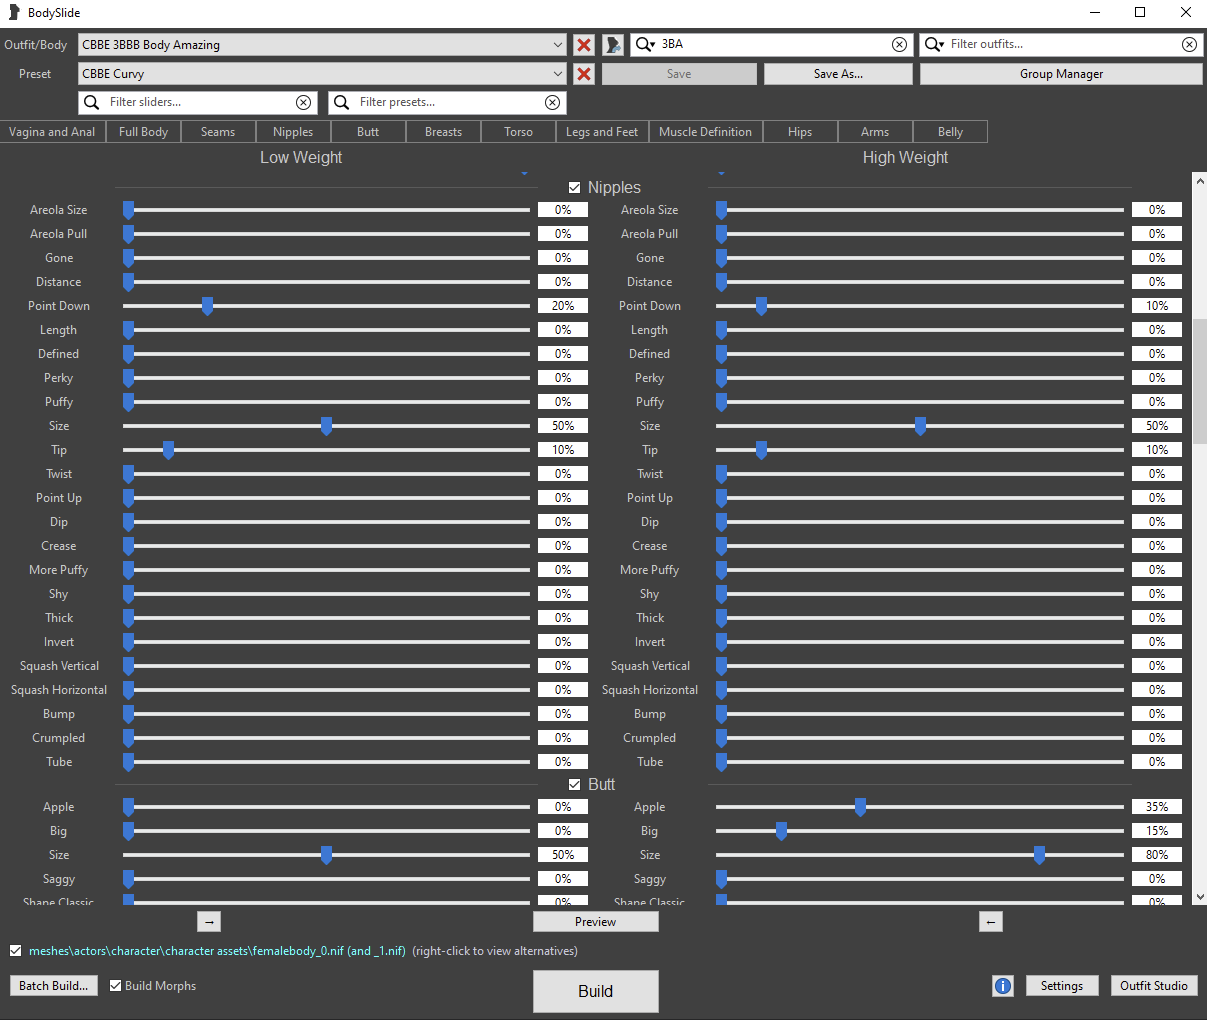Open Batch Build dialog
The height and width of the screenshot is (1020, 1207).
tap(54, 986)
